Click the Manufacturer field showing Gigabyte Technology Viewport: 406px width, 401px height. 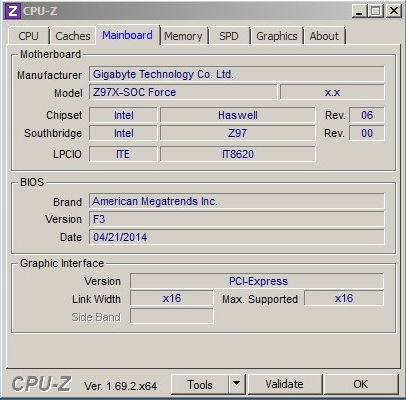click(x=237, y=74)
